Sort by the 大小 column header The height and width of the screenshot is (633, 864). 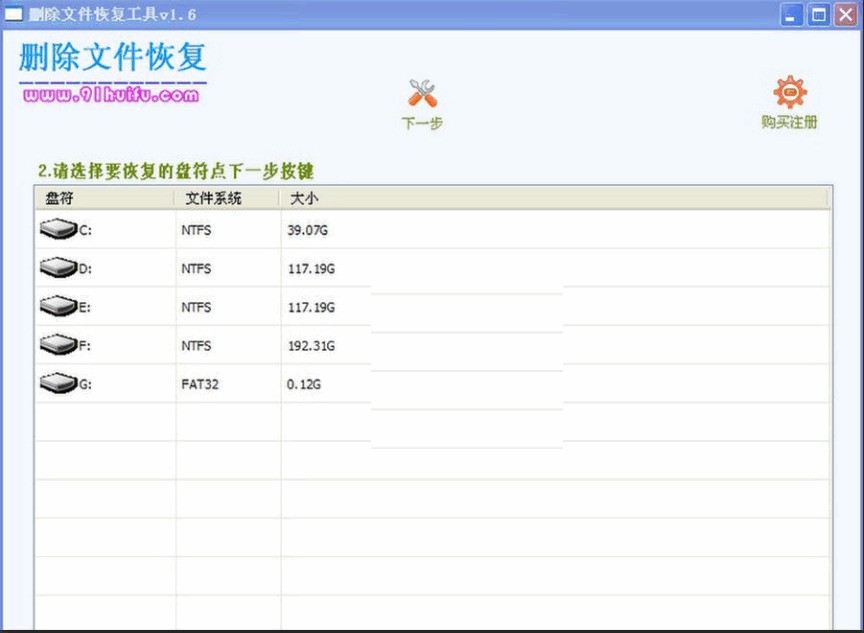point(553,198)
